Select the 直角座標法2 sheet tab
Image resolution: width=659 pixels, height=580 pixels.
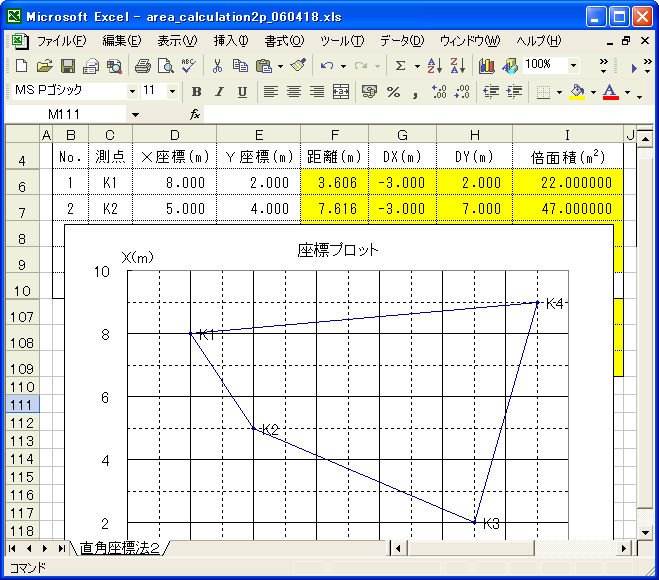pyautogui.click(x=120, y=548)
